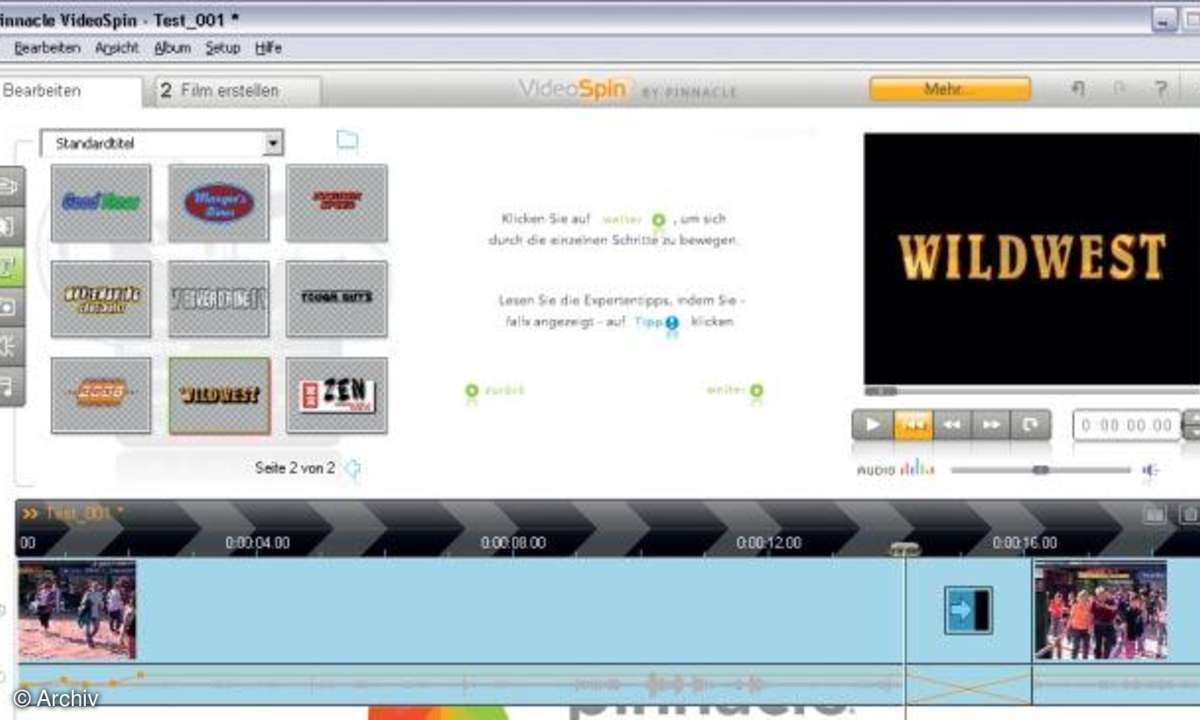The image size is (1200, 720).
Task: Step the timecode counter spinner
Action: pos(1190,424)
